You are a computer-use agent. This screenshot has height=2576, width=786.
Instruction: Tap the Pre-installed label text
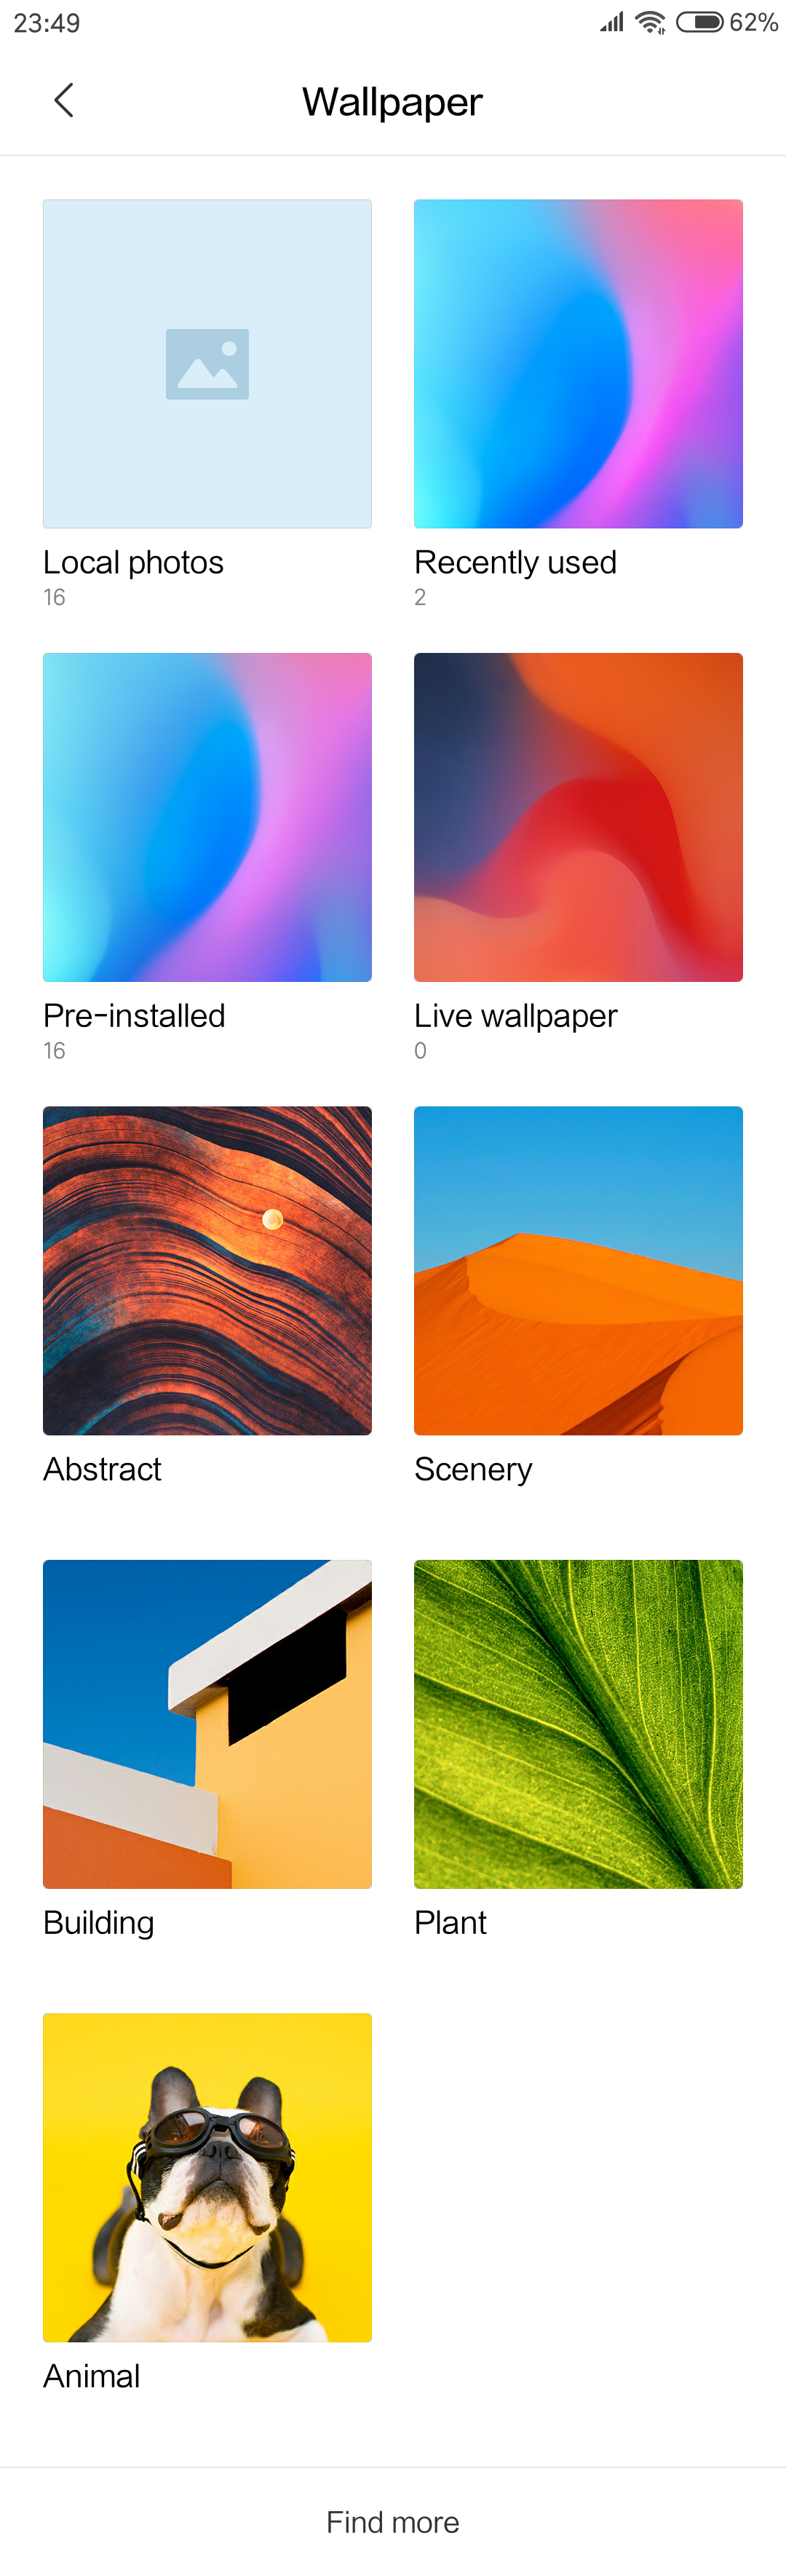(x=134, y=1016)
